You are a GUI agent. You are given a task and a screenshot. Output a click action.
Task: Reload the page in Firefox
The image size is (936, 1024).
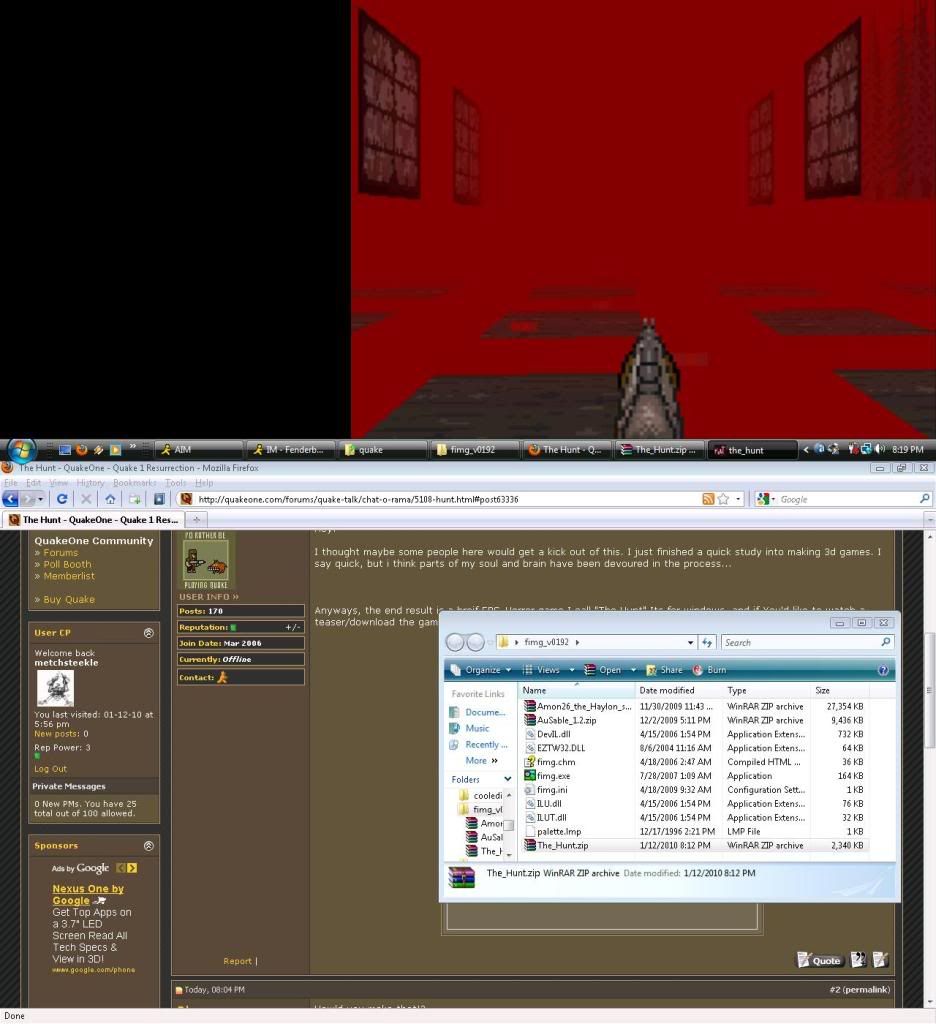pos(62,499)
